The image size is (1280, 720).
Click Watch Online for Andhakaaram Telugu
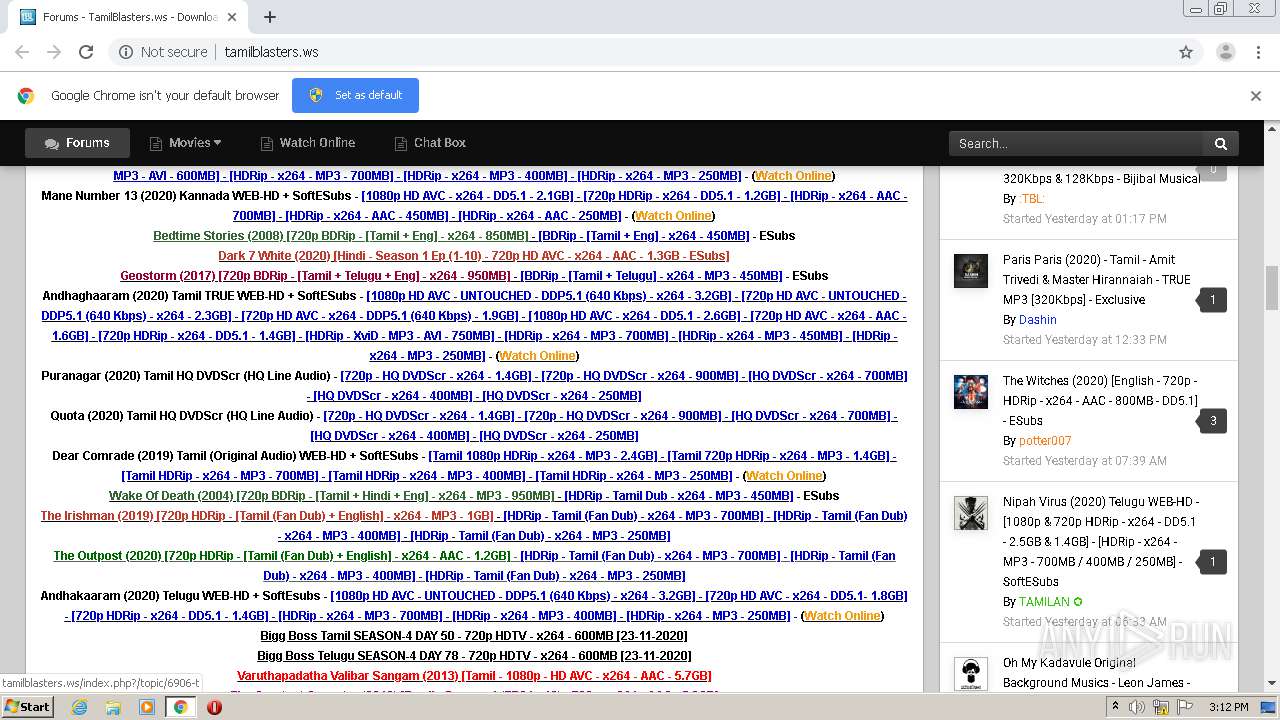tap(842, 616)
